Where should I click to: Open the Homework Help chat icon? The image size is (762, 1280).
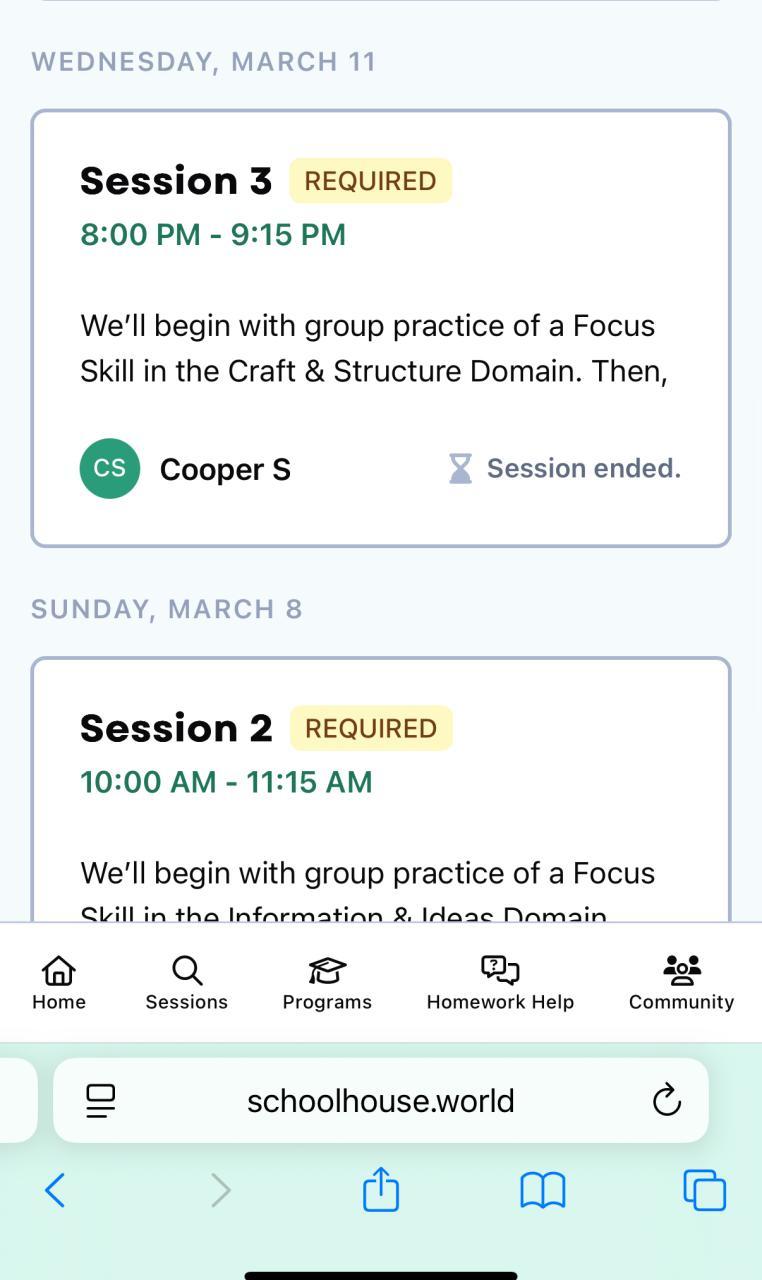click(500, 970)
